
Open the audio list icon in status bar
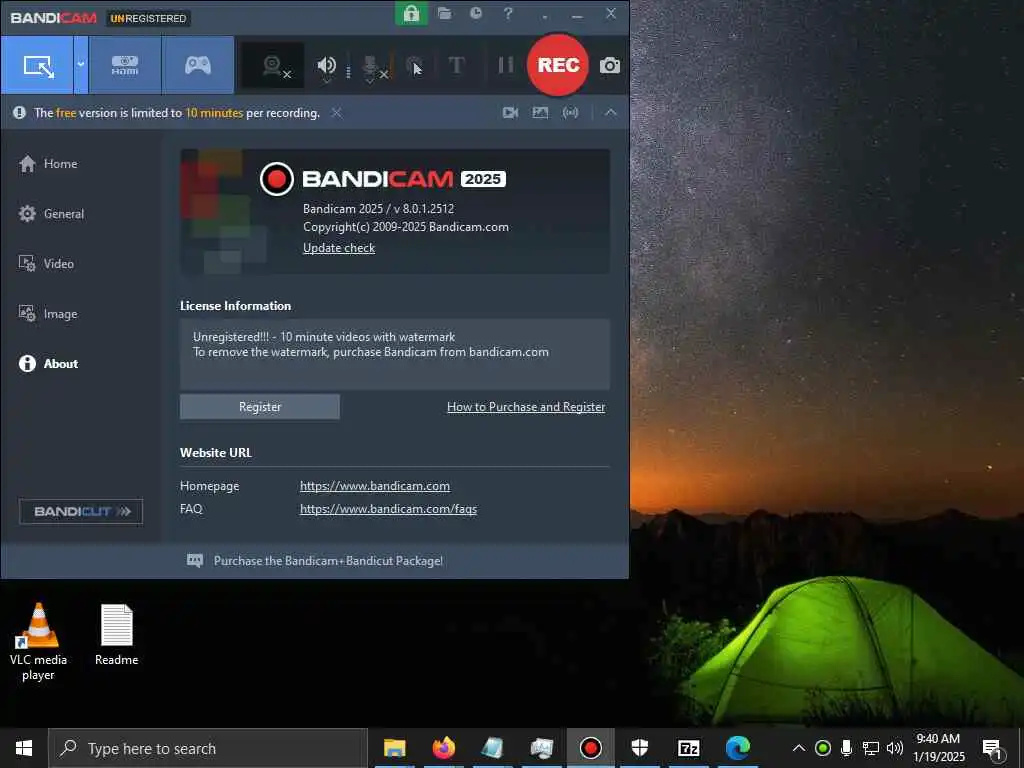pyautogui.click(x=570, y=113)
